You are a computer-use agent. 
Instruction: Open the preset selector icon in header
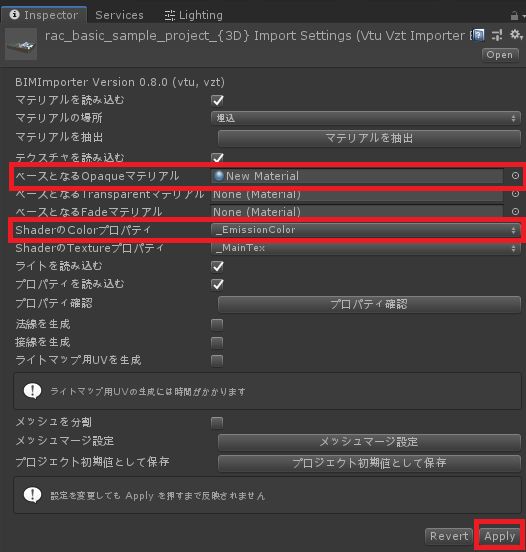(x=497, y=35)
